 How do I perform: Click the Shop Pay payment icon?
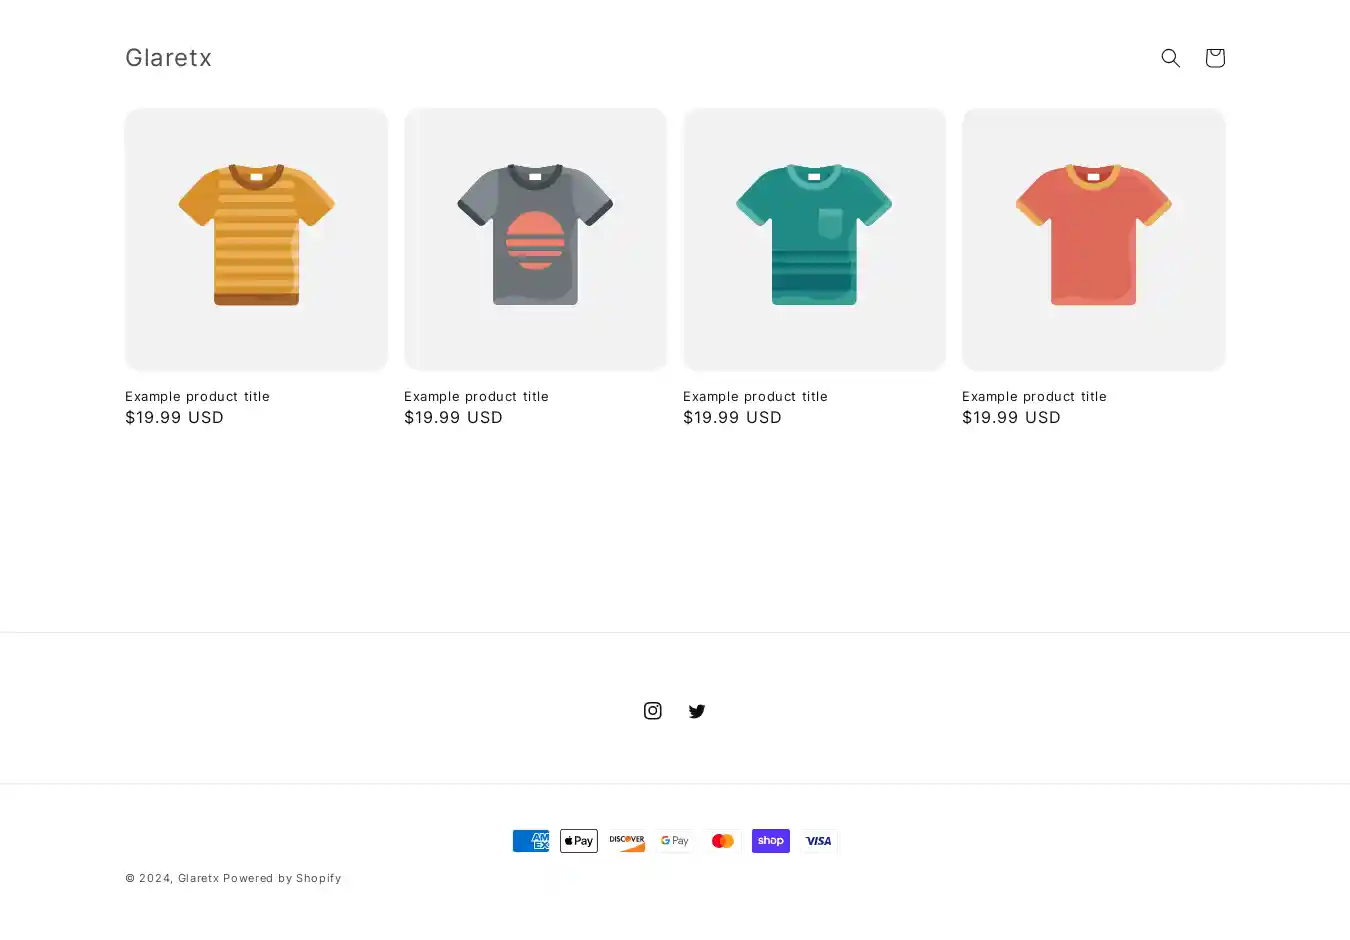[x=770, y=841]
